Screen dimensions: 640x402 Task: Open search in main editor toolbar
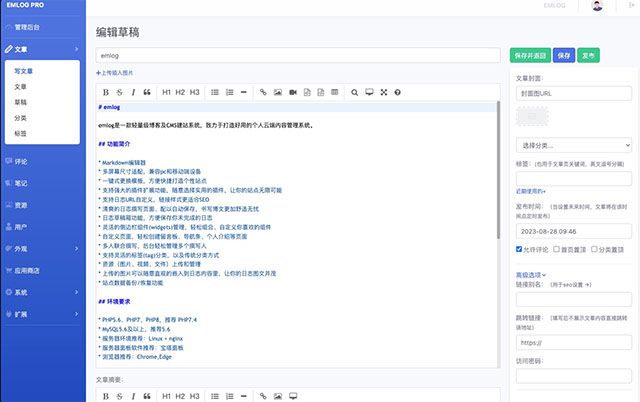pyautogui.click(x=355, y=93)
